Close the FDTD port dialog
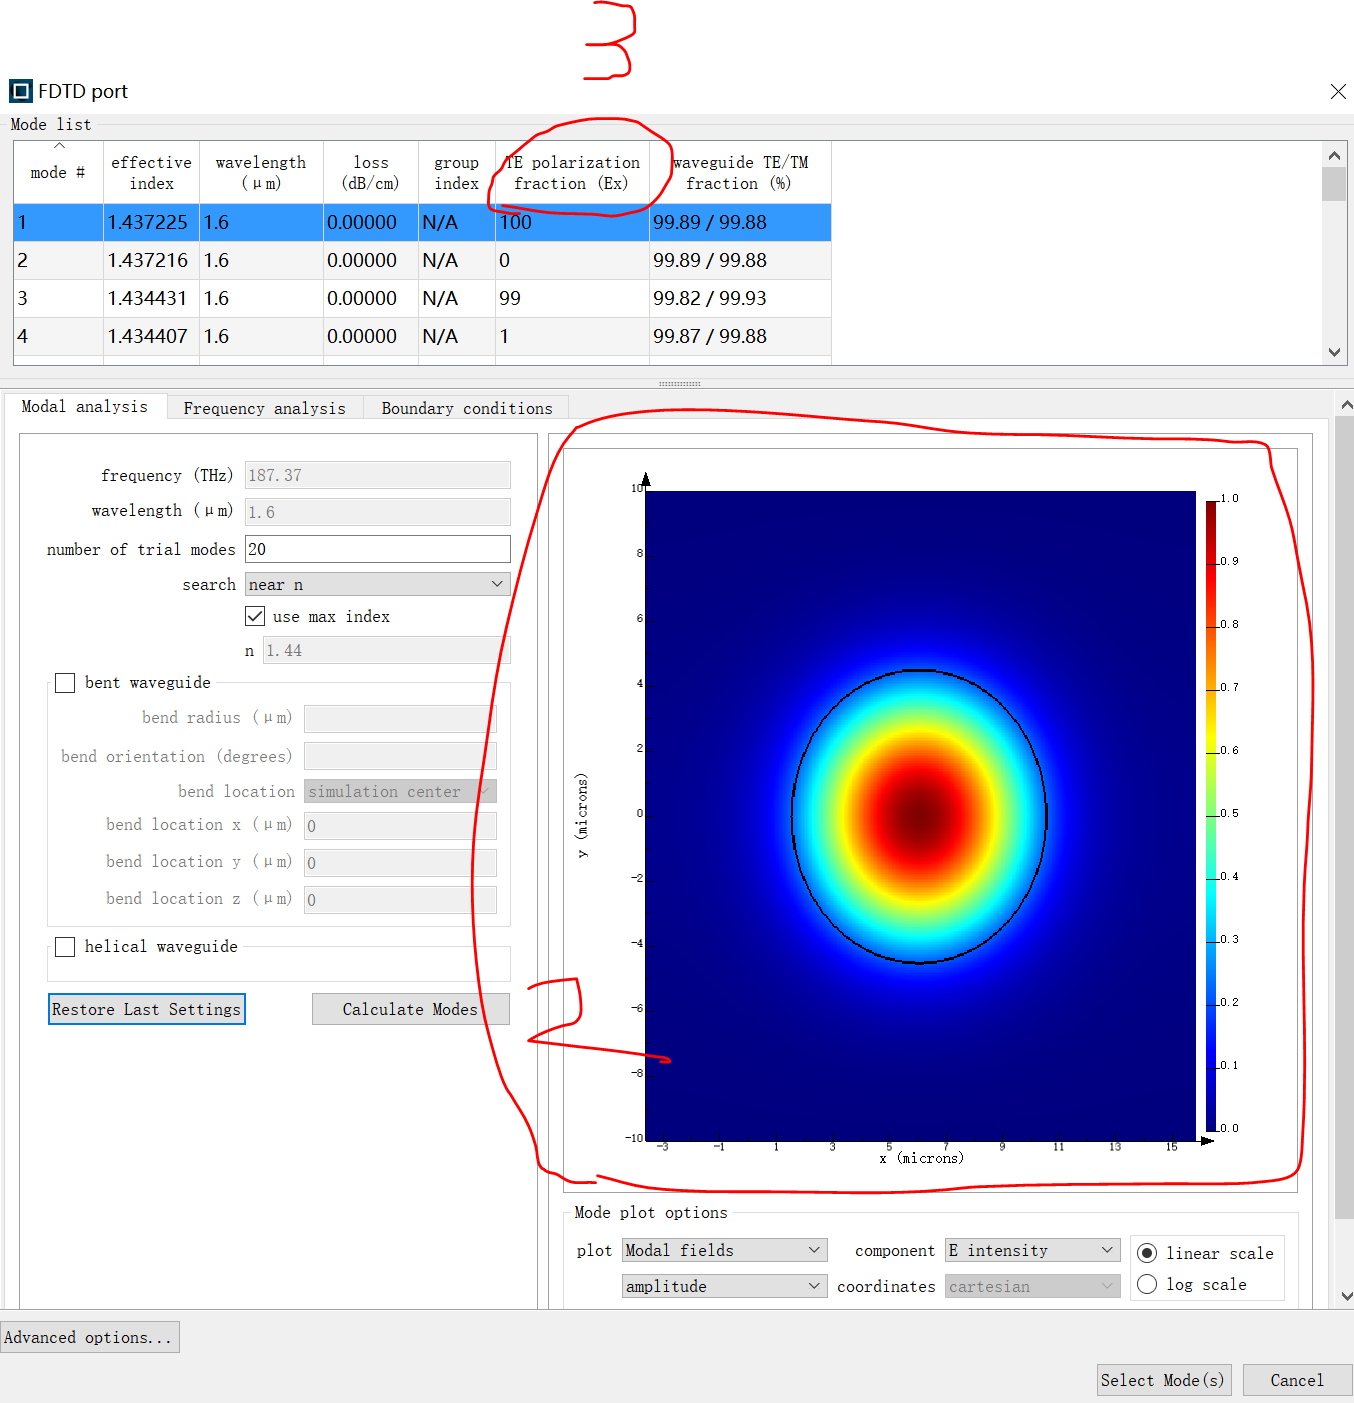1354x1403 pixels. (1338, 91)
